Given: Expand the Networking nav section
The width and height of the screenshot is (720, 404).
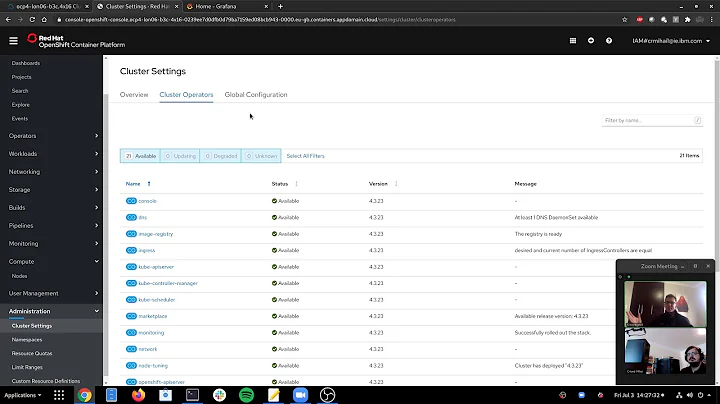Looking at the screenshot, I should [53, 172].
